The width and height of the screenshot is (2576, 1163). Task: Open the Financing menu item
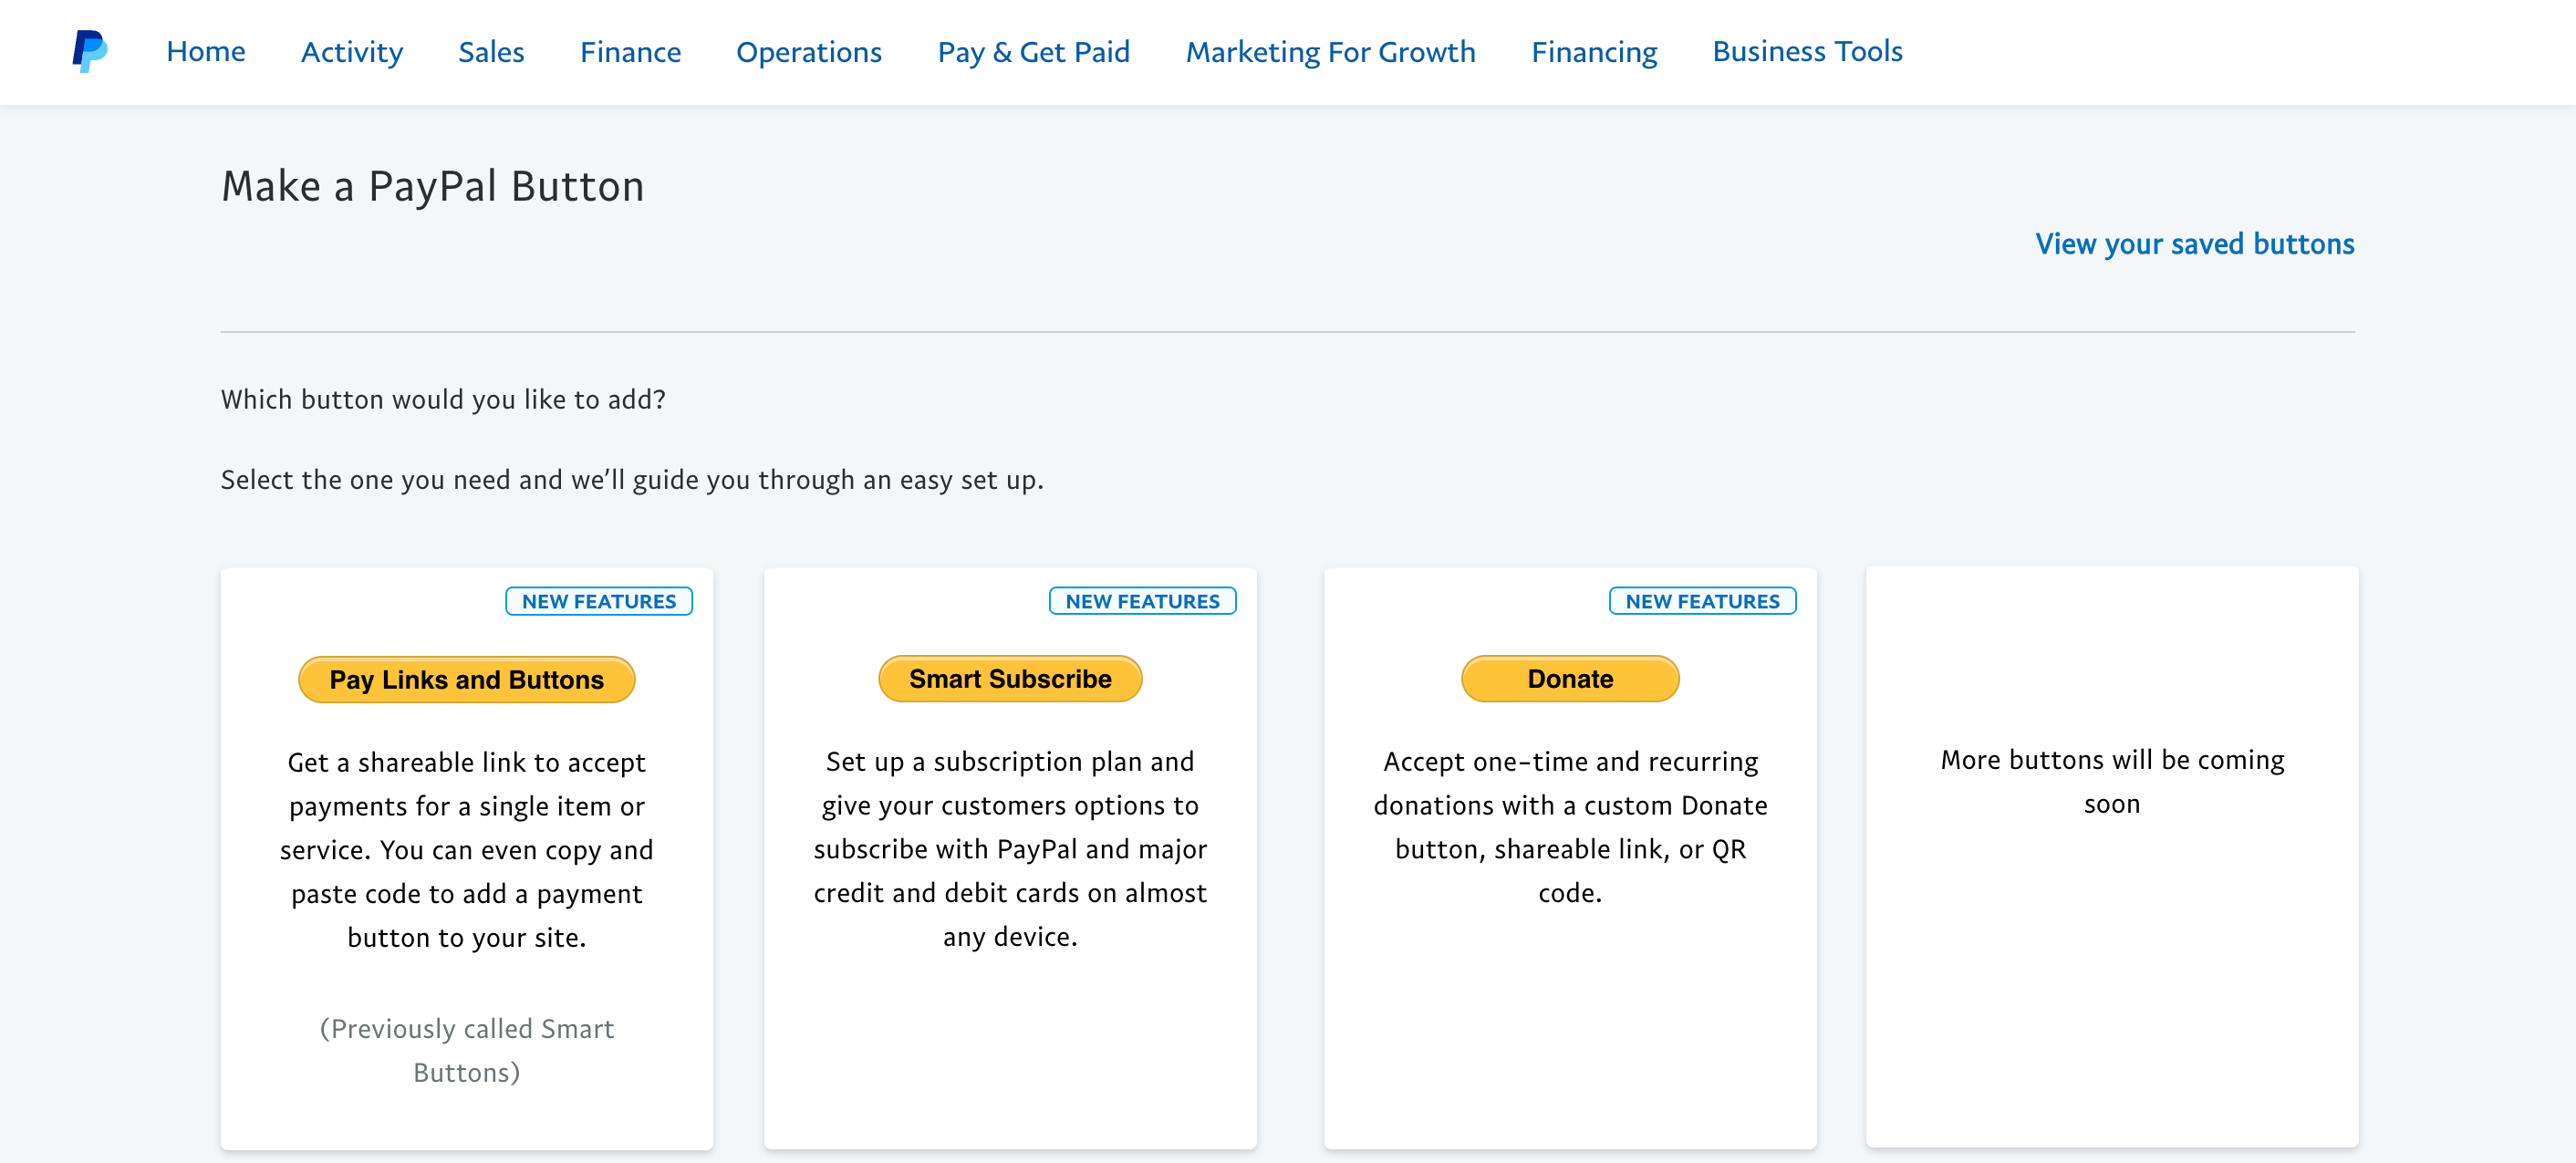1592,49
